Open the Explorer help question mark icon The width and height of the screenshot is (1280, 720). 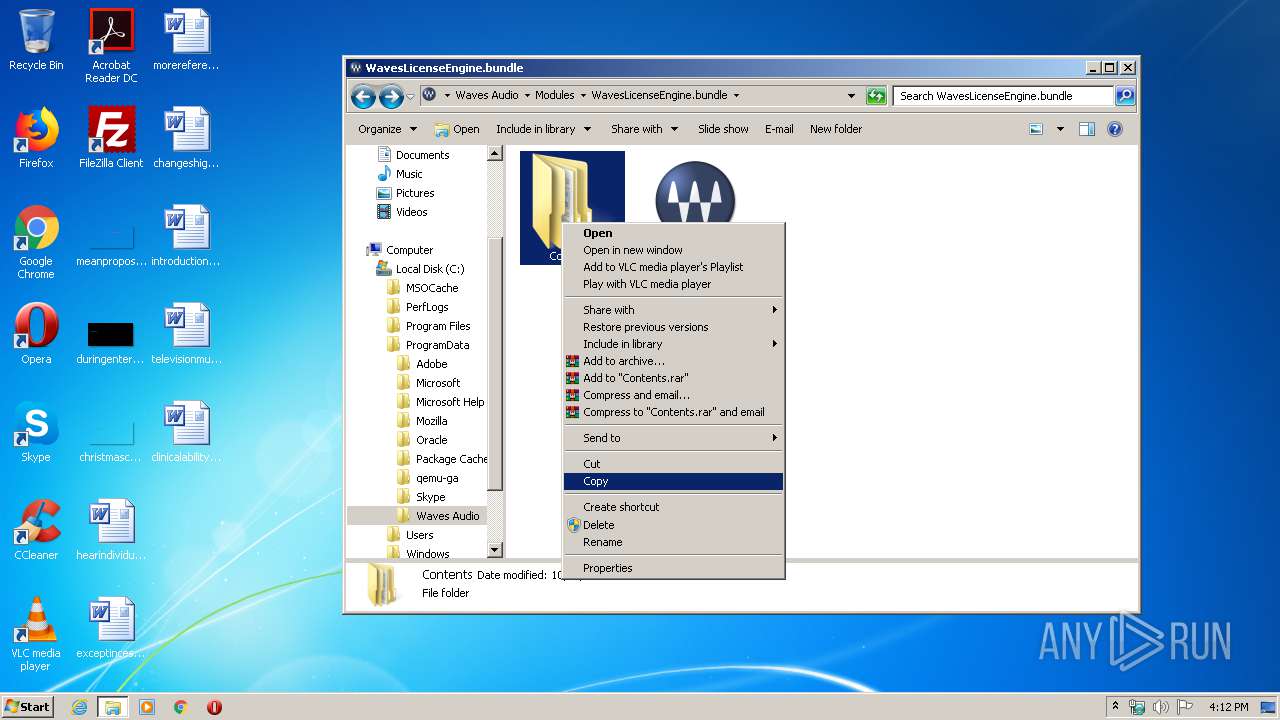[1115, 129]
